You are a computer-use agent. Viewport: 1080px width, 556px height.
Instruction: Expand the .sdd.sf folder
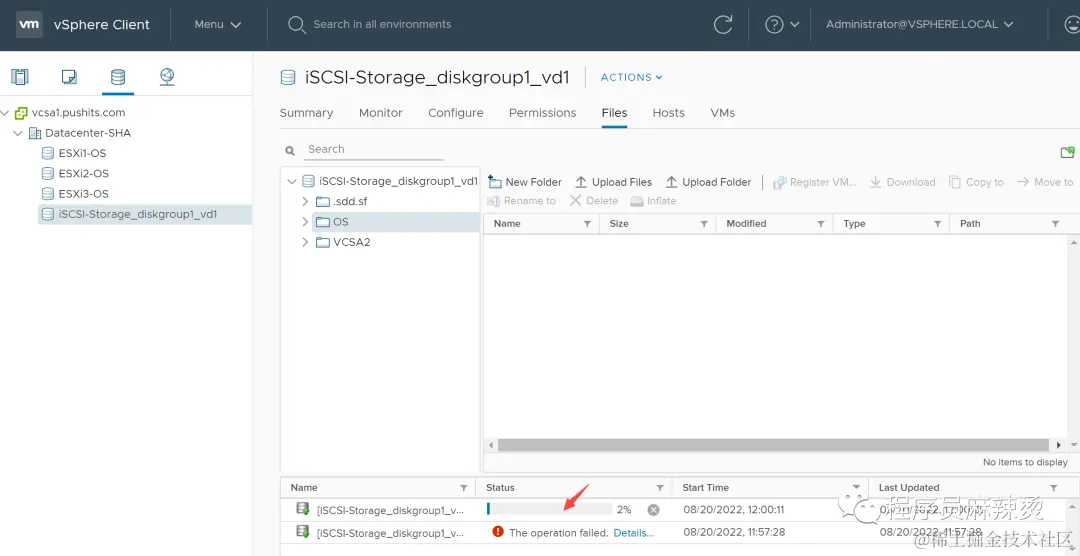[x=305, y=201]
